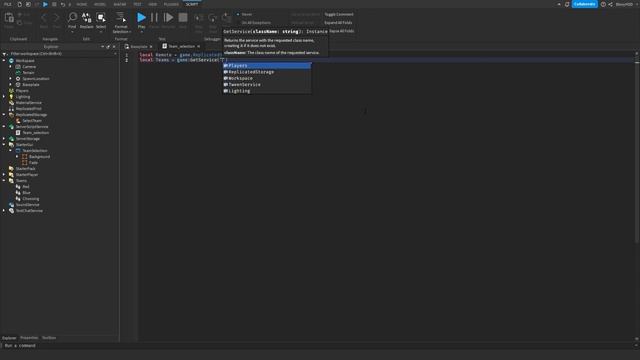Switch to the SCRIPT ribbon tab
Screen dimensions: 640x360
[x=192, y=4]
